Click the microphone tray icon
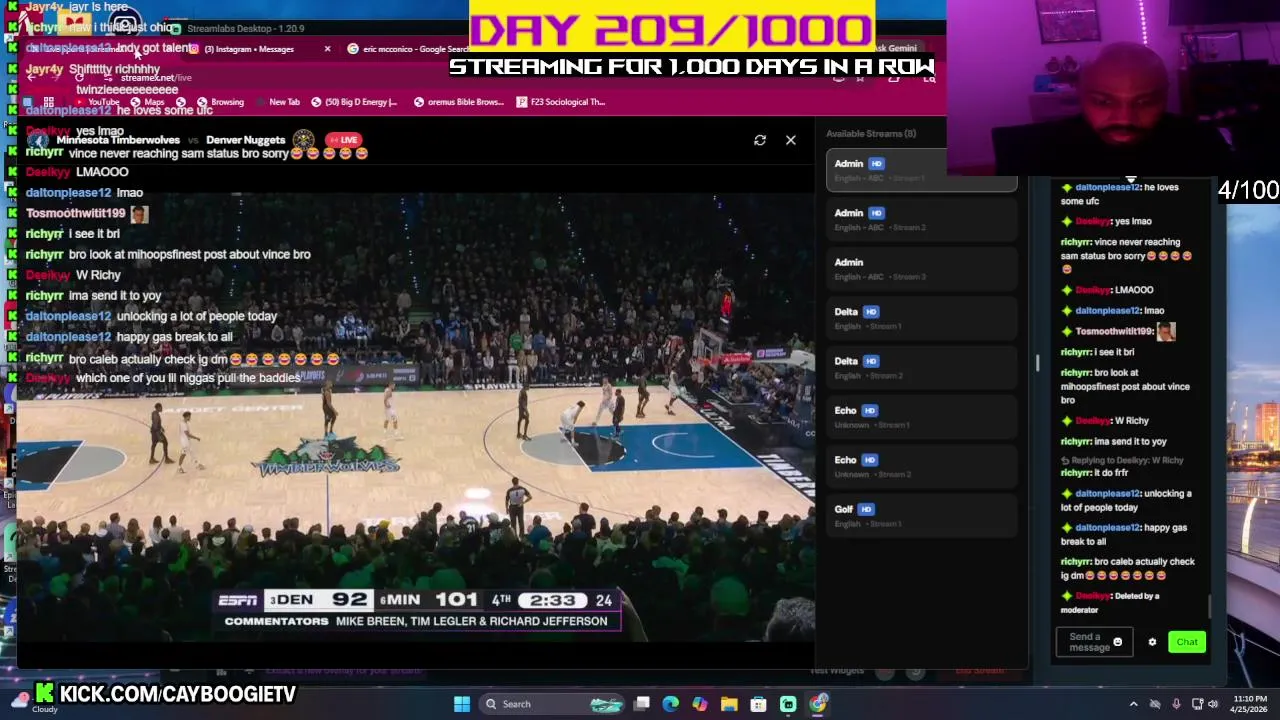This screenshot has height=720, width=1280. point(1176,704)
